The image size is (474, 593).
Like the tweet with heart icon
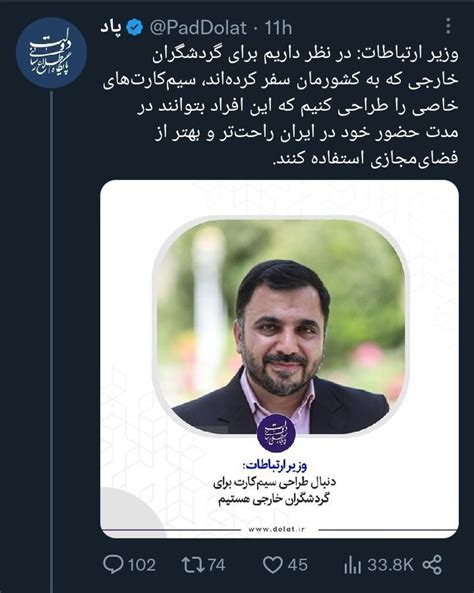coord(273,565)
